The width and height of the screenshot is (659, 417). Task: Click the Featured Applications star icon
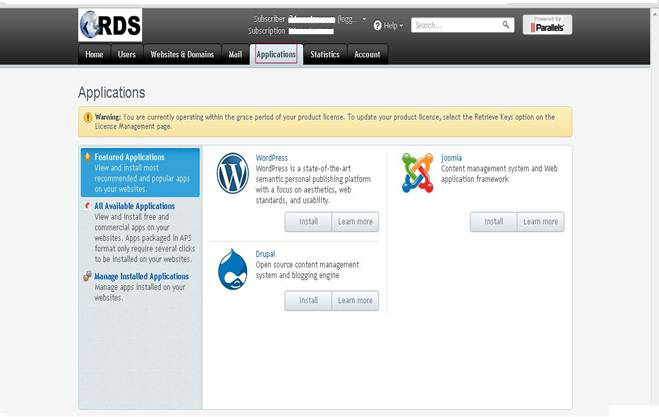(87, 157)
